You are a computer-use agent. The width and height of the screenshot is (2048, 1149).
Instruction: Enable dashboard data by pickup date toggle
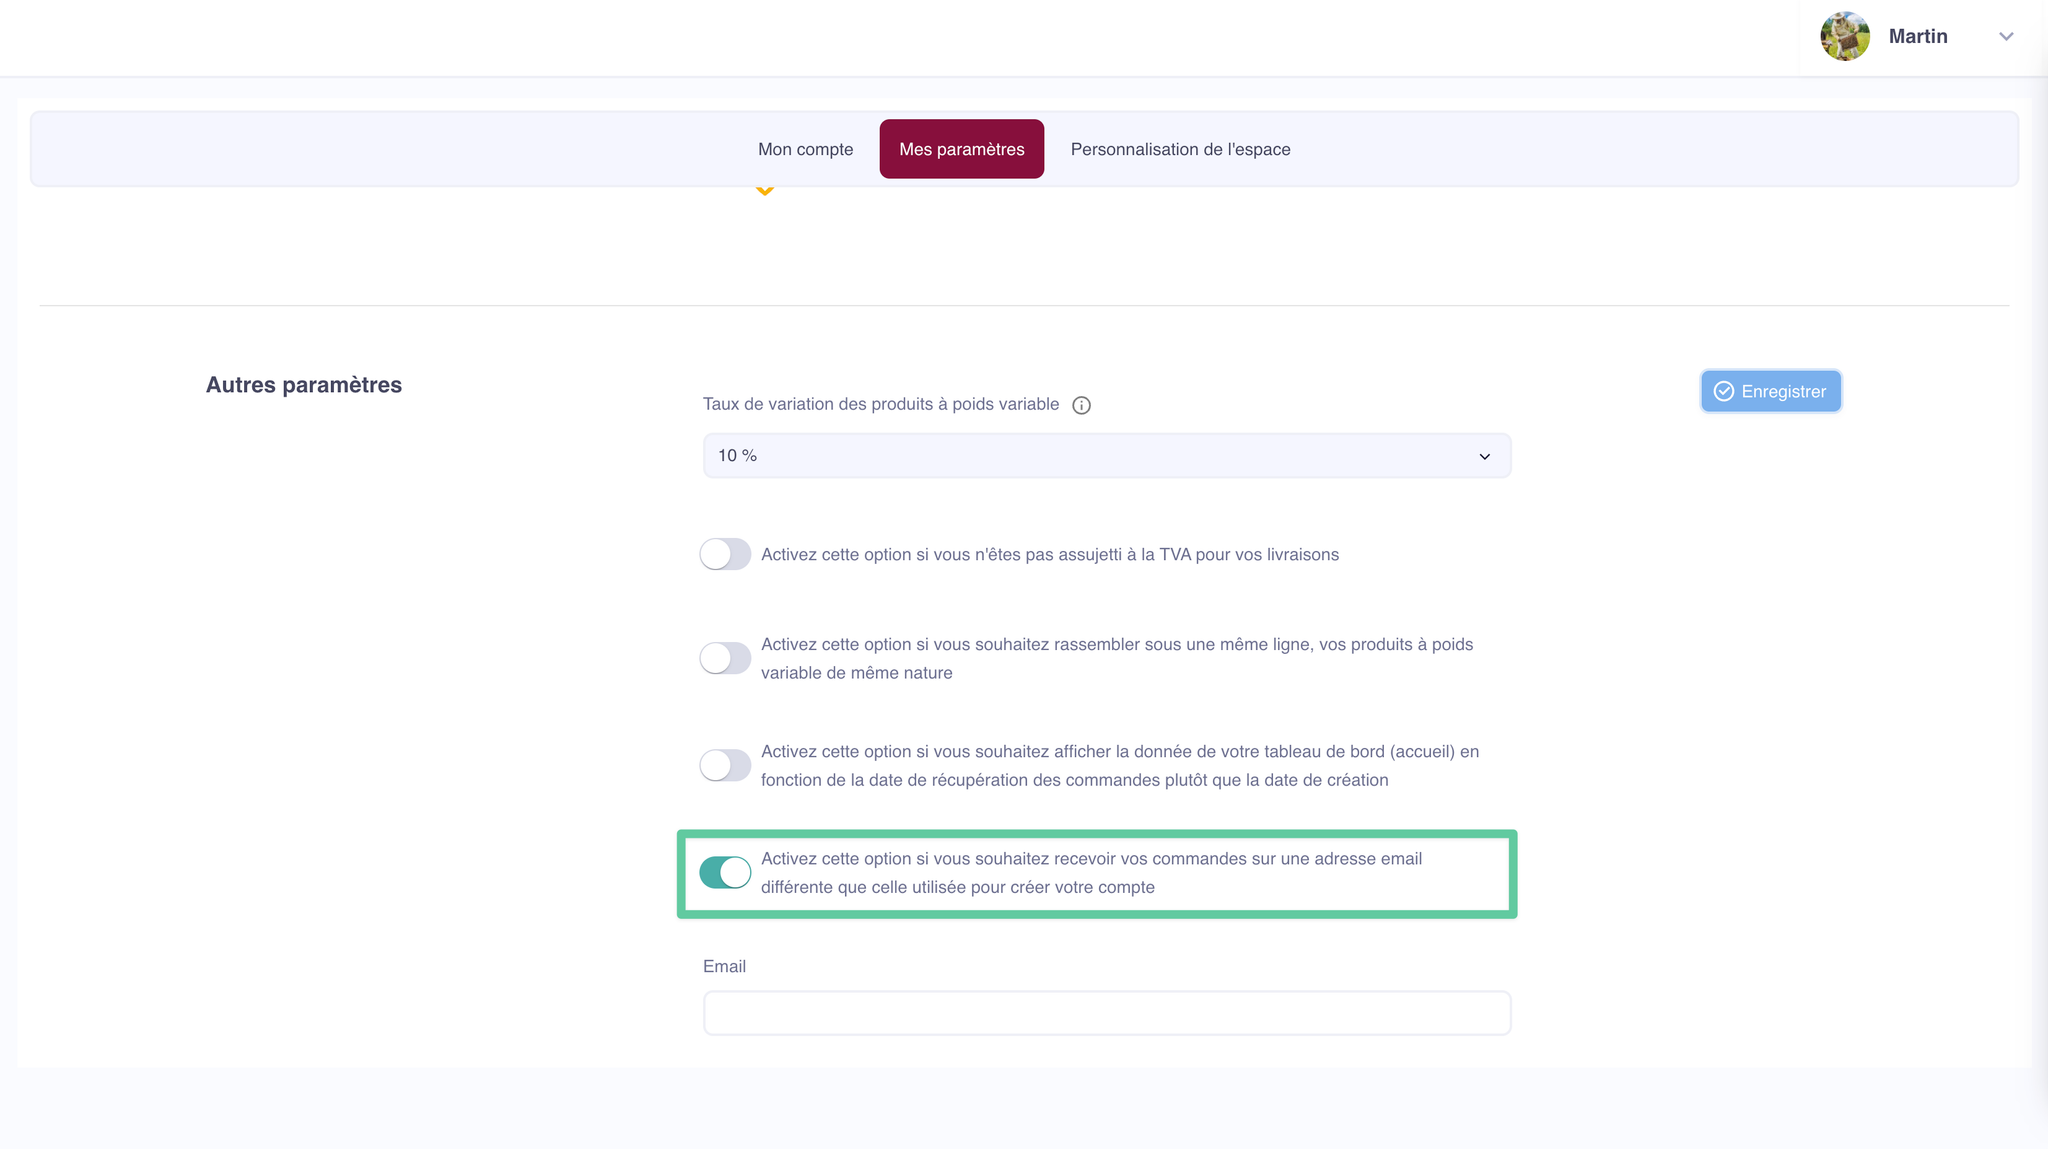click(725, 765)
